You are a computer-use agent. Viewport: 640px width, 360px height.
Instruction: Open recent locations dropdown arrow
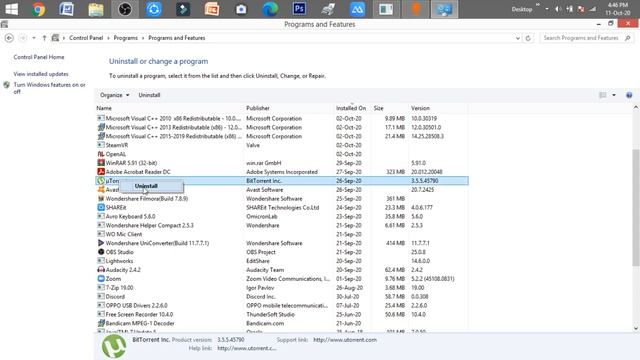[x=33, y=38]
